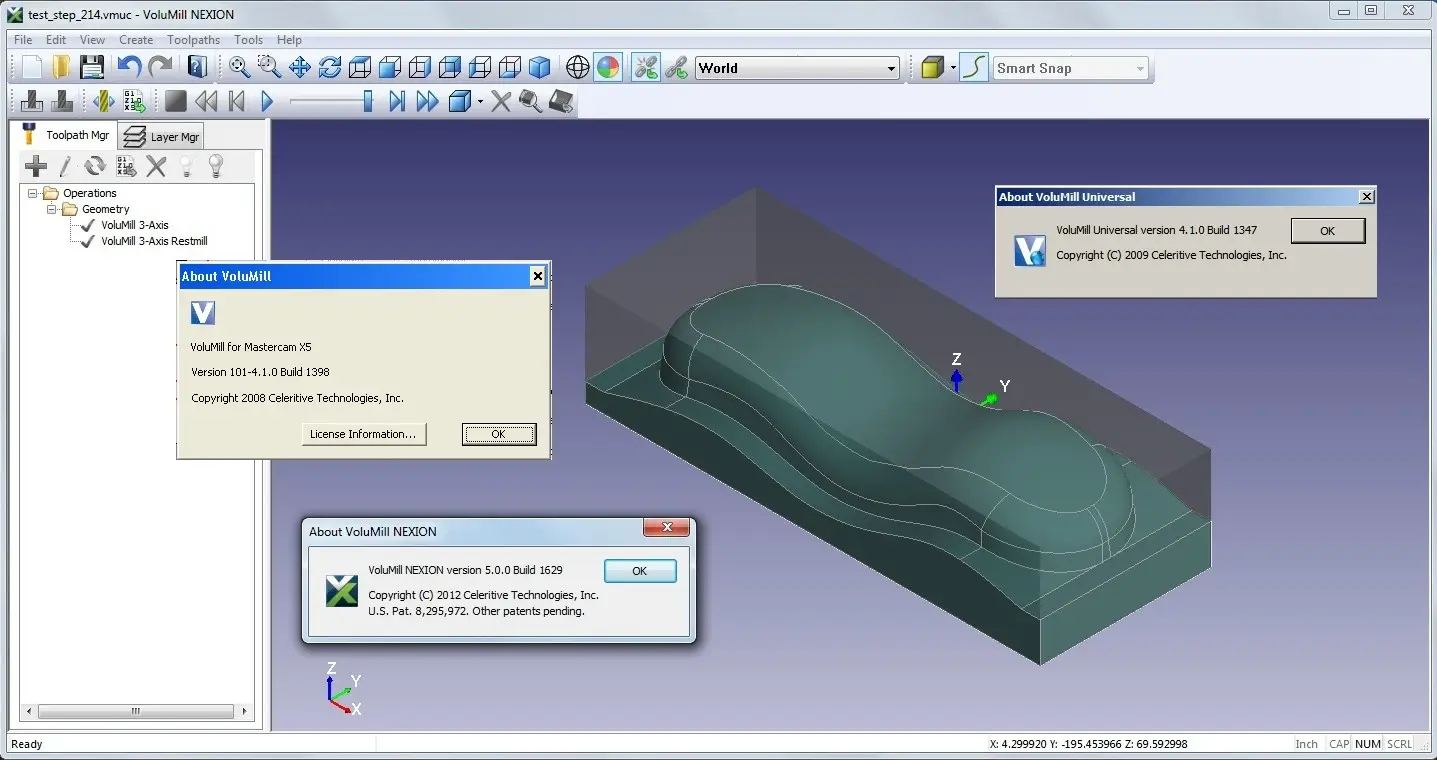
Task: Open the stock cube dropdown arrow
Action: (x=480, y=102)
